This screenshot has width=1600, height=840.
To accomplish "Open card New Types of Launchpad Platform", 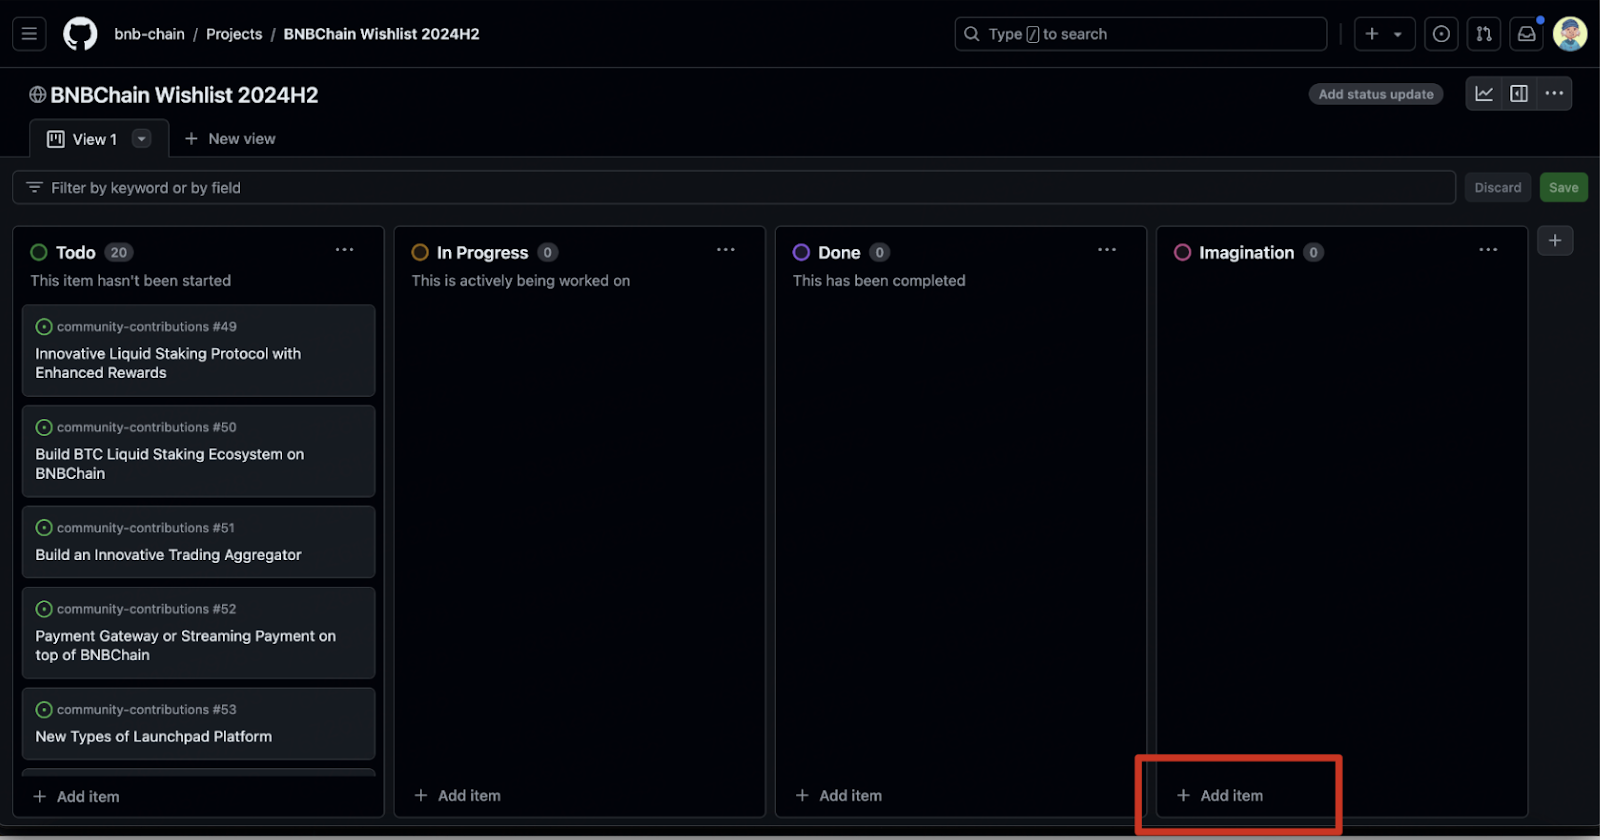I will tap(153, 737).
